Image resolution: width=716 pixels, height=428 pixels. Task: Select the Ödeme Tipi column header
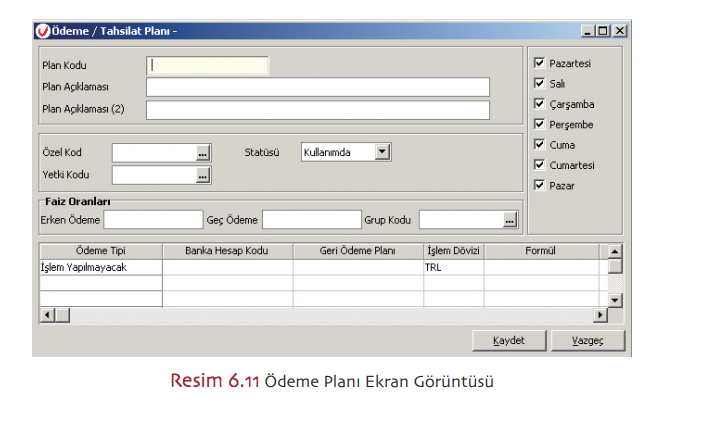coord(100,250)
